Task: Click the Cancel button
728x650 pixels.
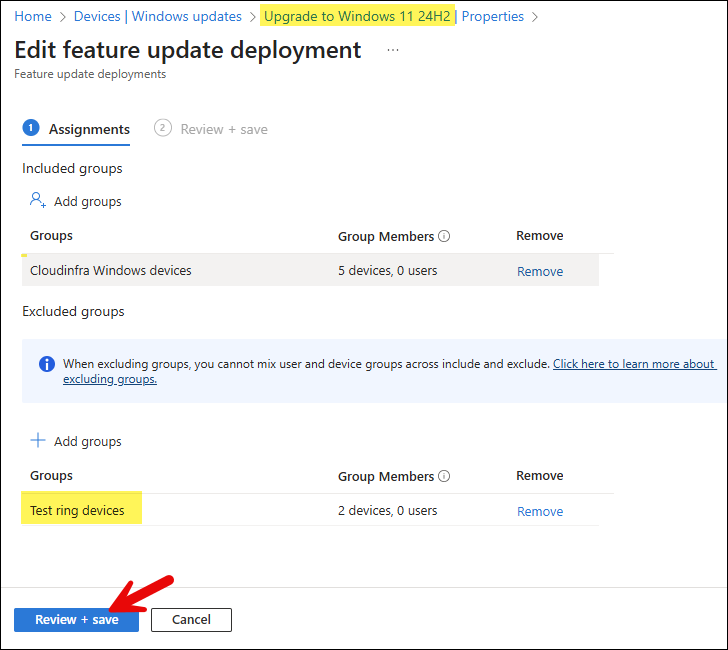Action: [x=191, y=620]
